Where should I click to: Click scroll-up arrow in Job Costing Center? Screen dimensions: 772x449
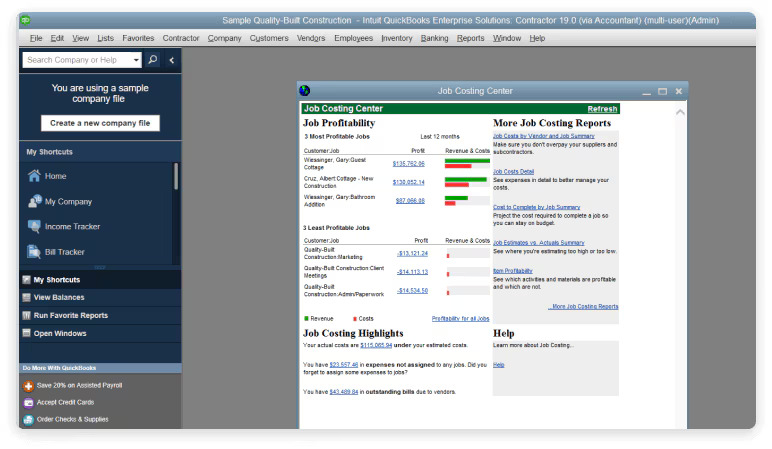click(680, 112)
